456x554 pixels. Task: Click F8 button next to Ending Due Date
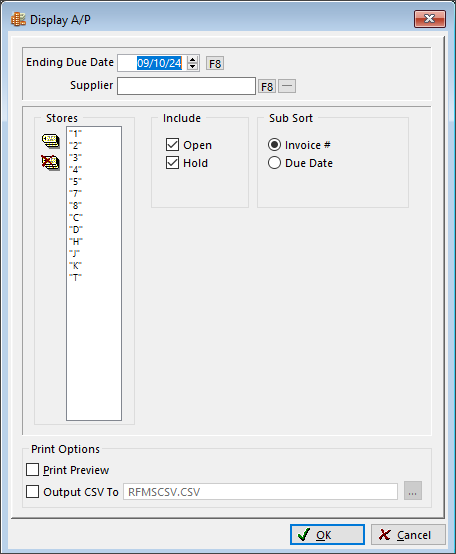pos(215,64)
